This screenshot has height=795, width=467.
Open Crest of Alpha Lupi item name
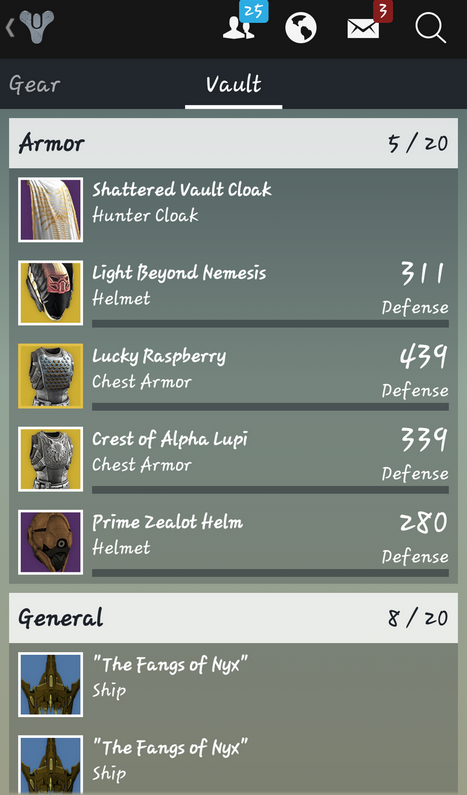point(170,439)
